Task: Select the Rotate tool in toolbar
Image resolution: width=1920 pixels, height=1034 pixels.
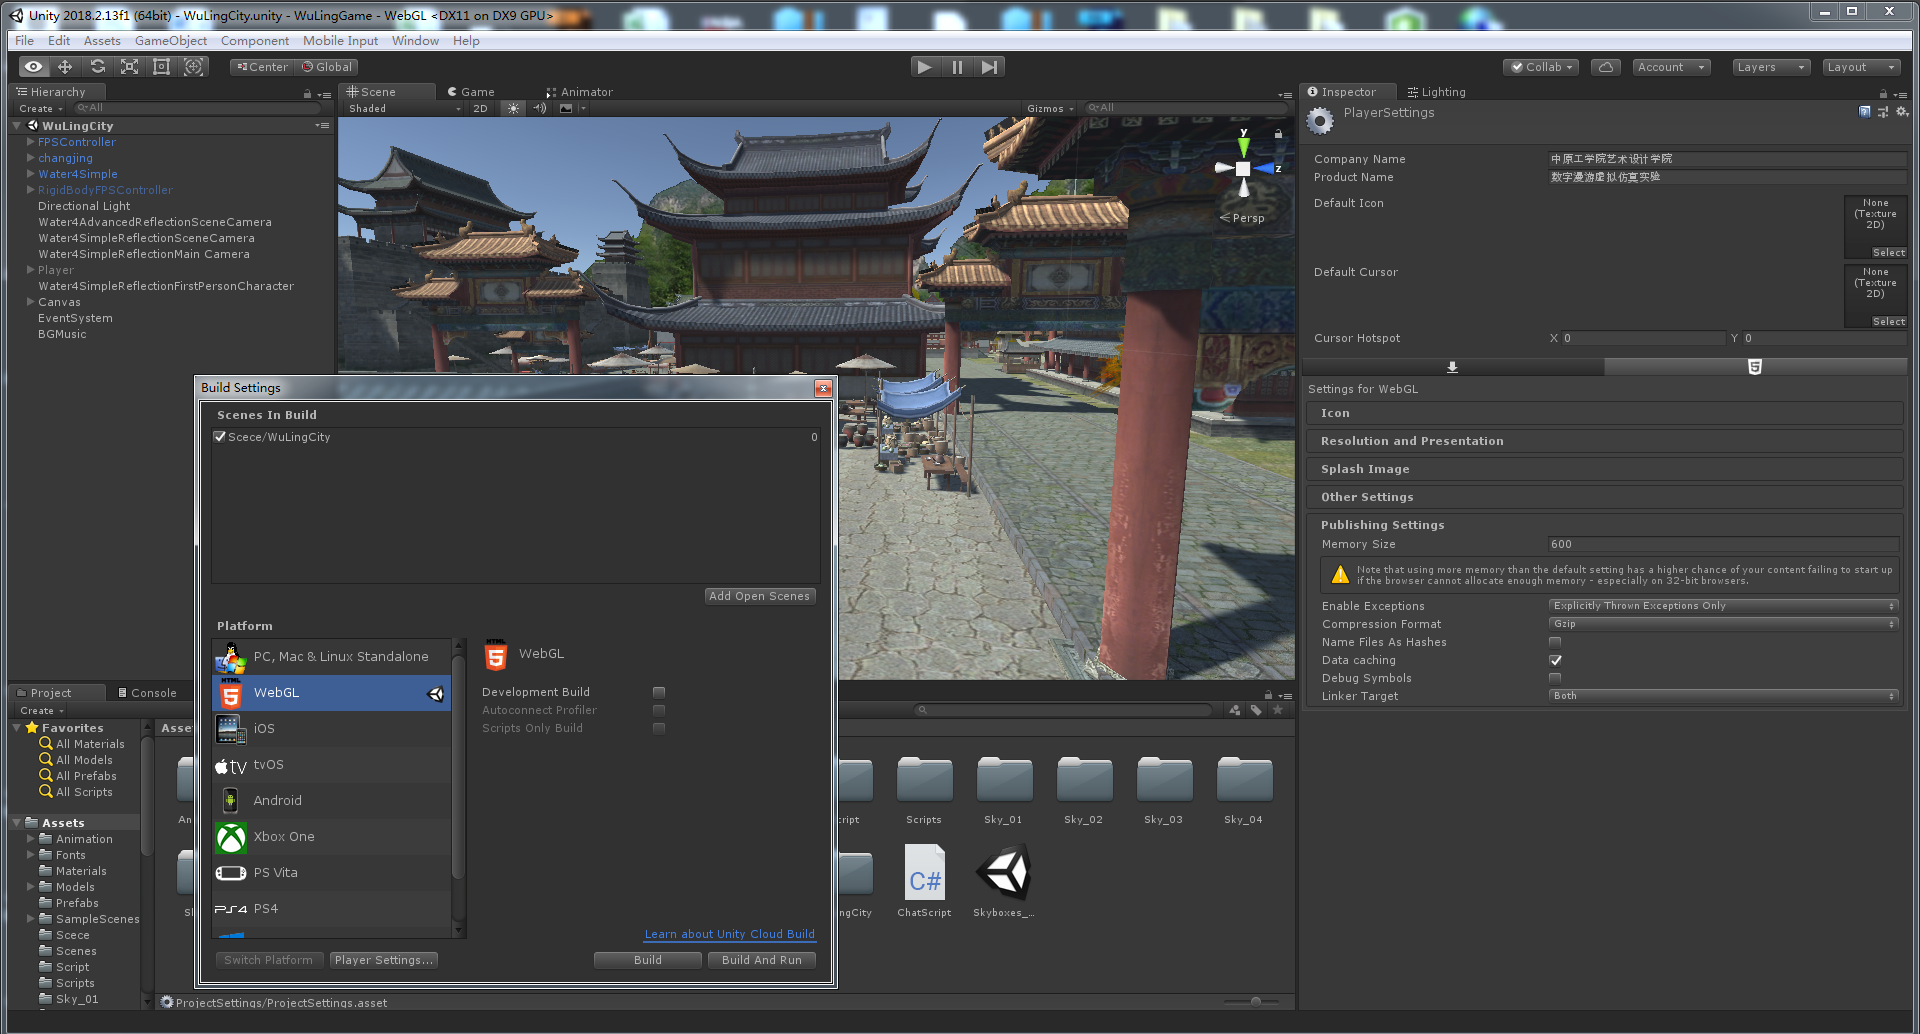Action: click(x=97, y=67)
